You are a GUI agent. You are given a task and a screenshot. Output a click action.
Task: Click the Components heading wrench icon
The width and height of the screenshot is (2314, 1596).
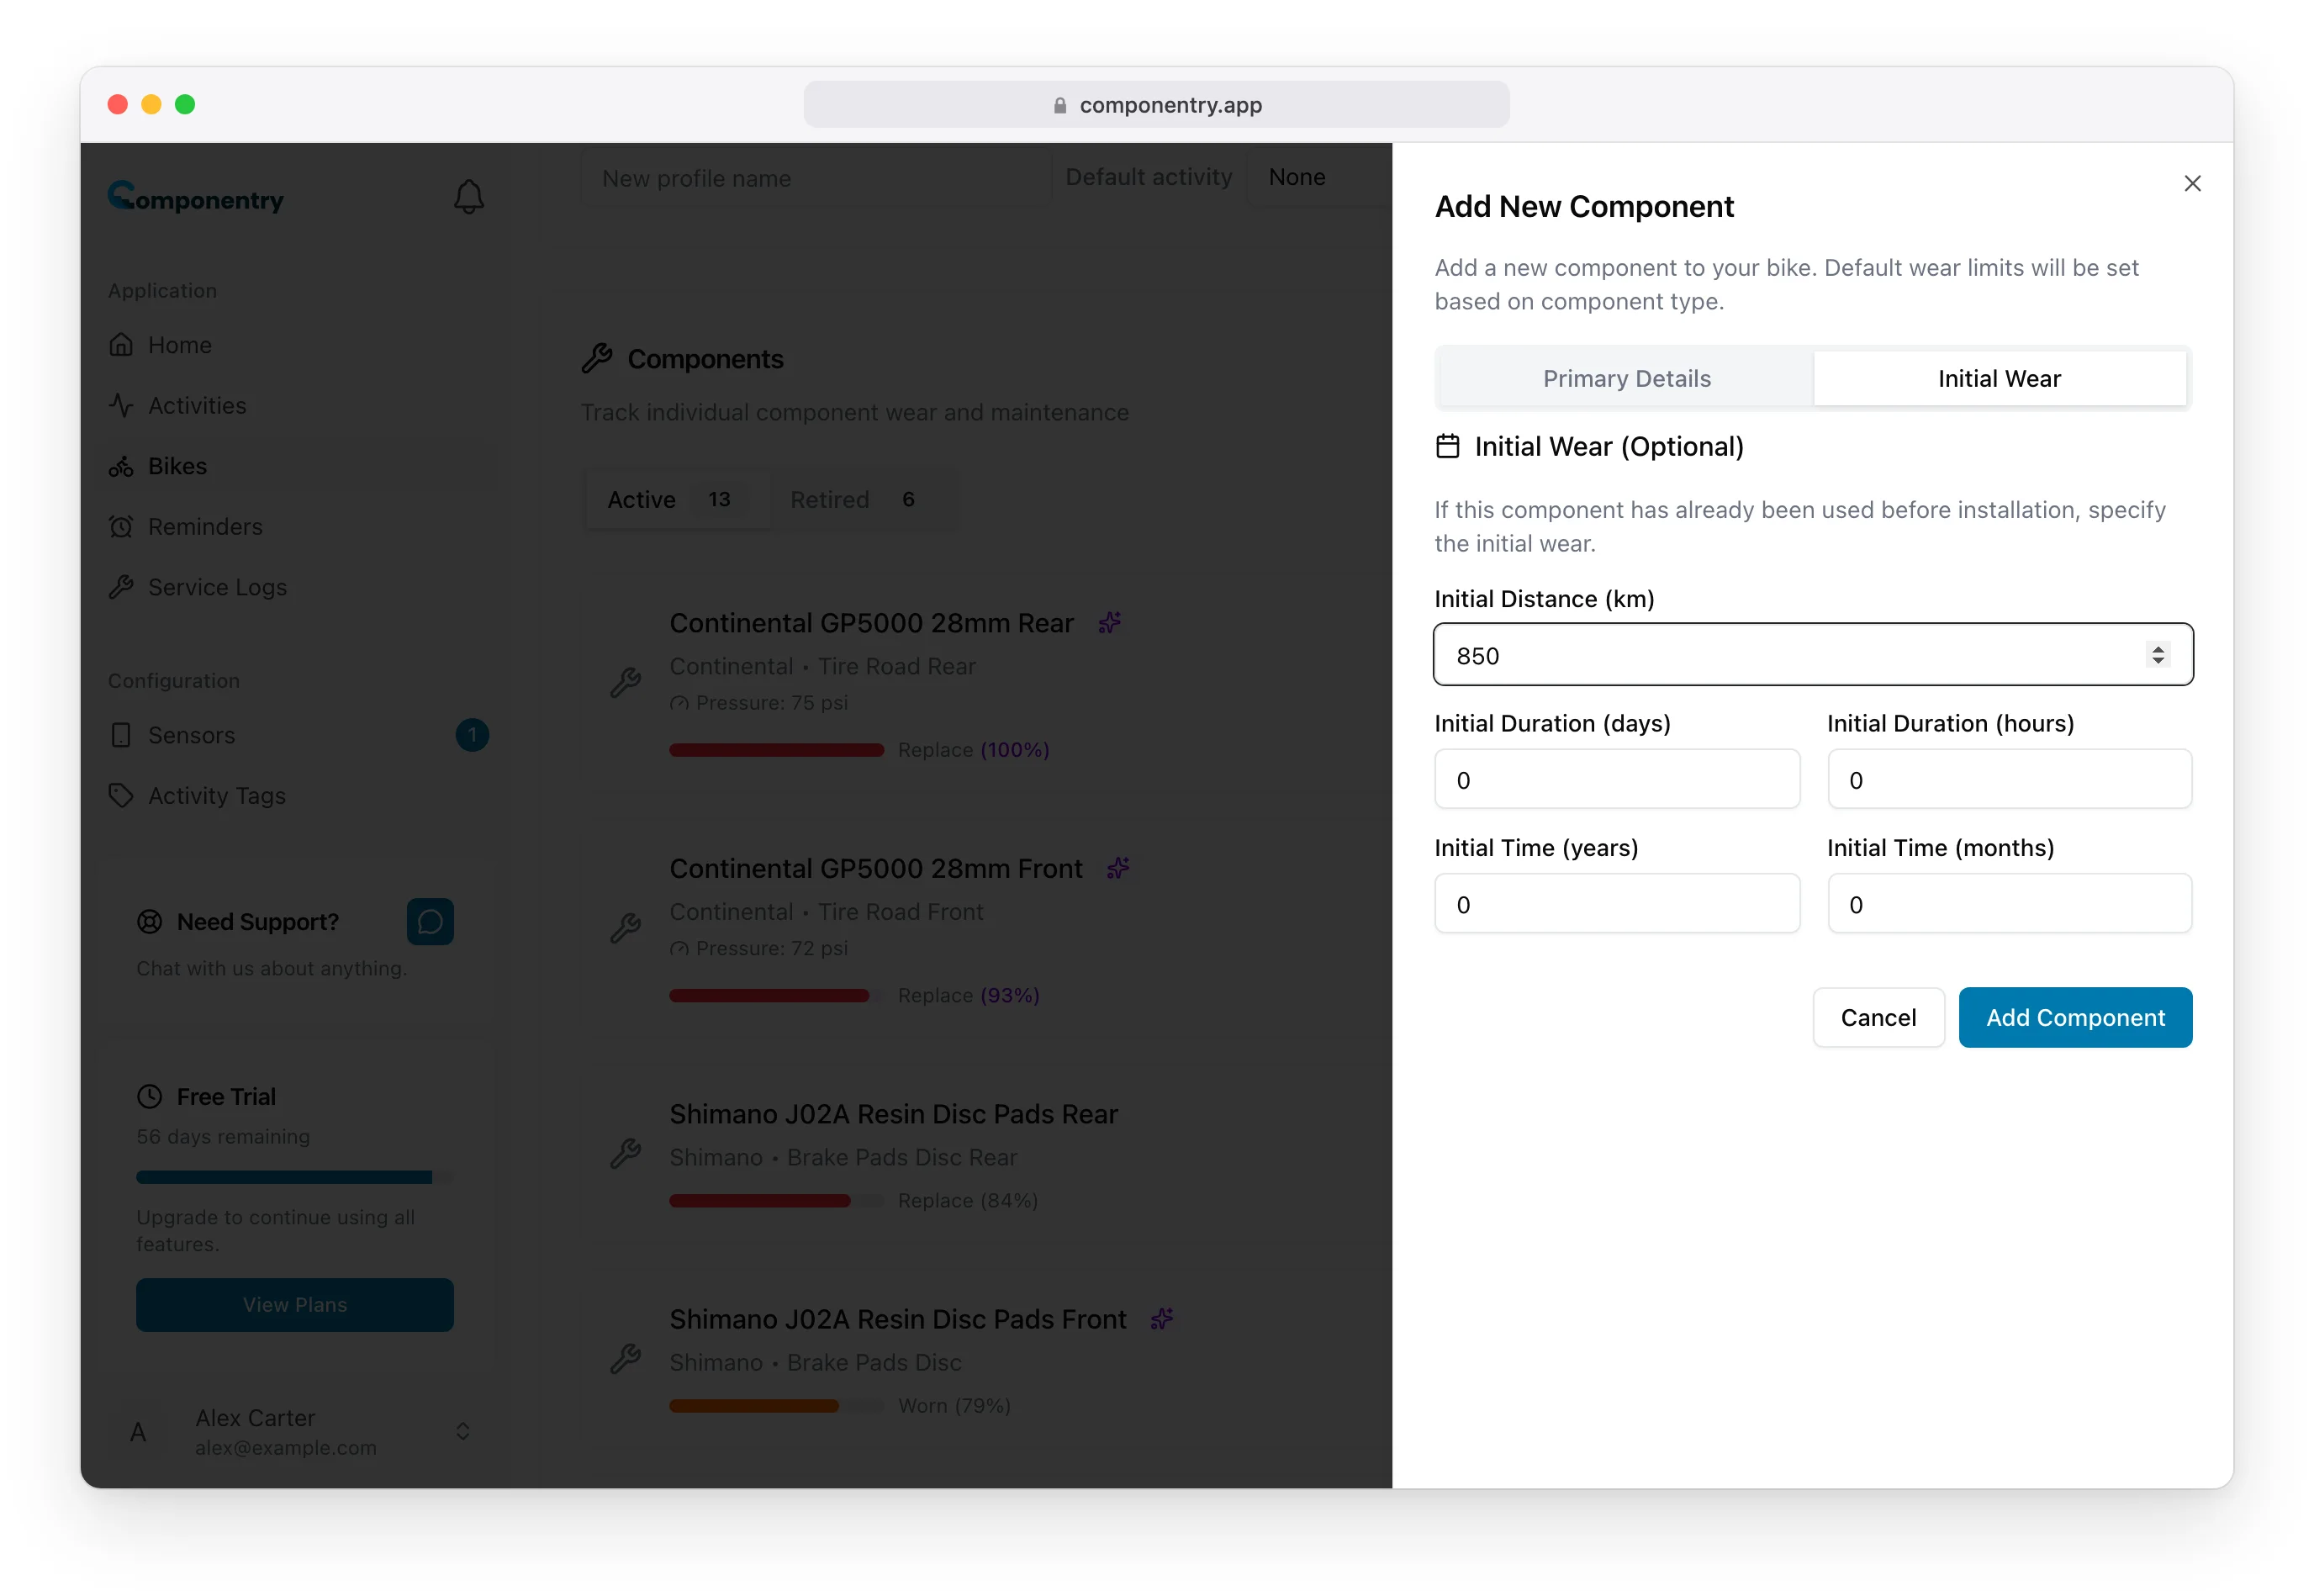(x=597, y=358)
